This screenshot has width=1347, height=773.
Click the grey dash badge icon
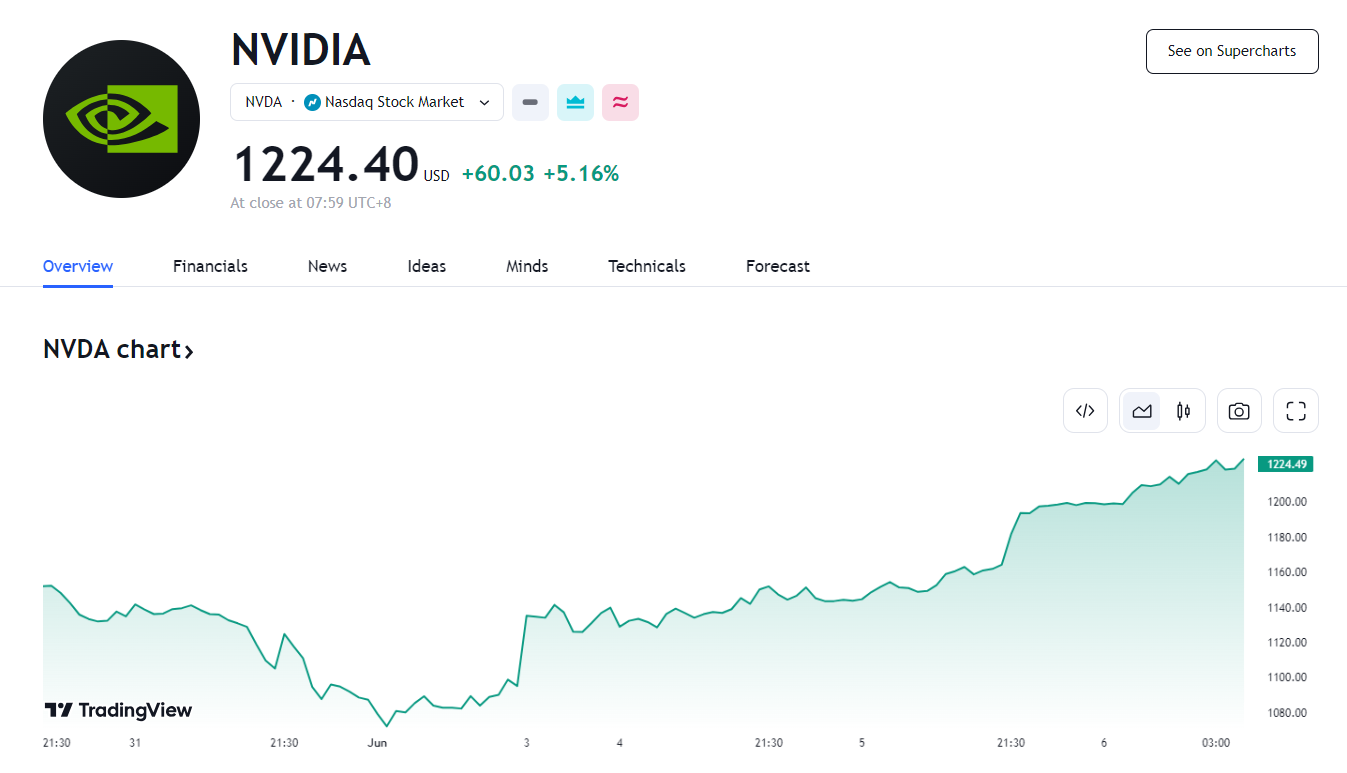coord(530,102)
